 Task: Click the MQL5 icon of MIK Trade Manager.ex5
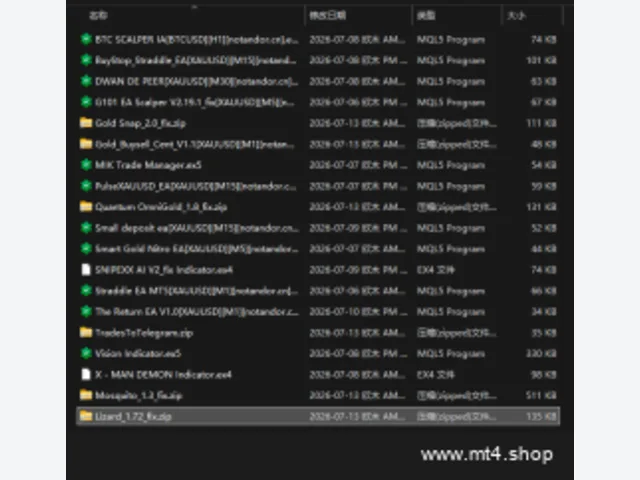(x=86, y=165)
